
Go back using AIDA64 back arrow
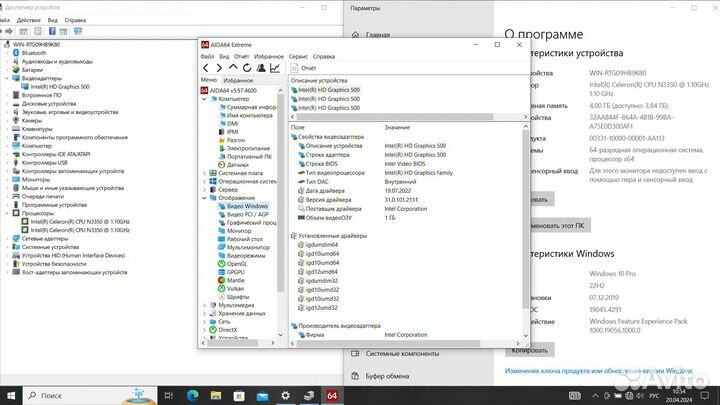tap(206, 68)
